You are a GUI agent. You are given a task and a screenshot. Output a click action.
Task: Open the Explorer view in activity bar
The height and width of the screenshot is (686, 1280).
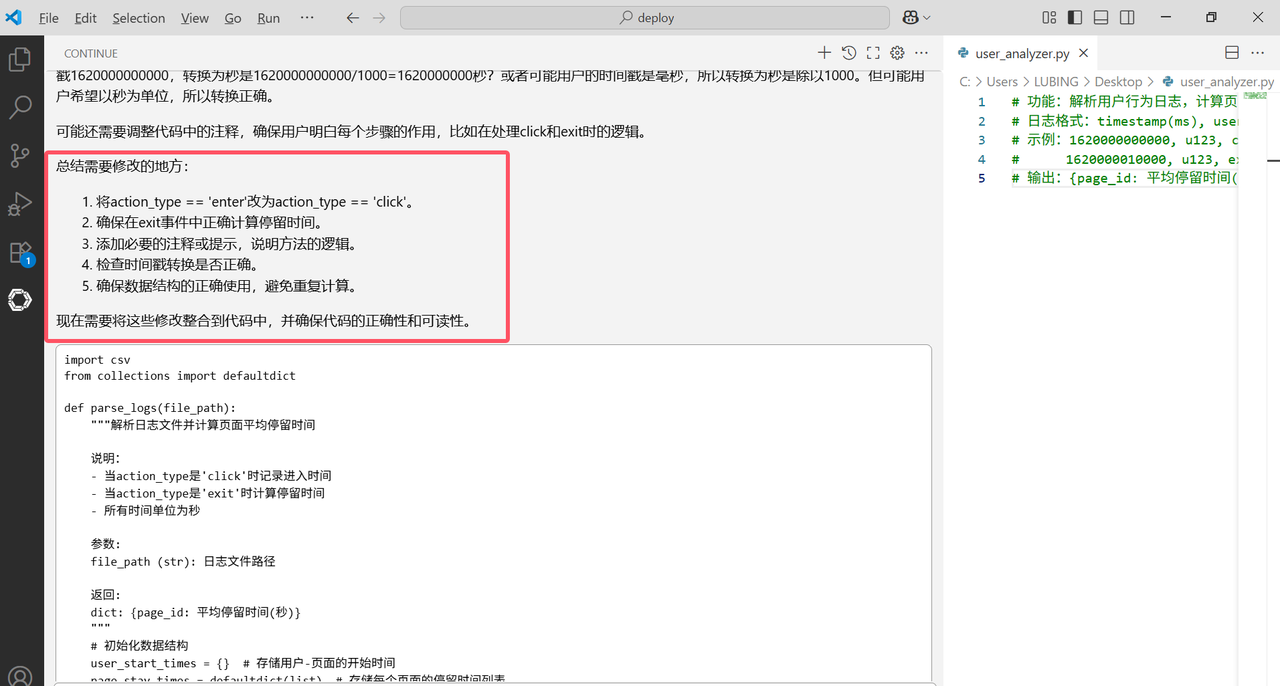20,60
